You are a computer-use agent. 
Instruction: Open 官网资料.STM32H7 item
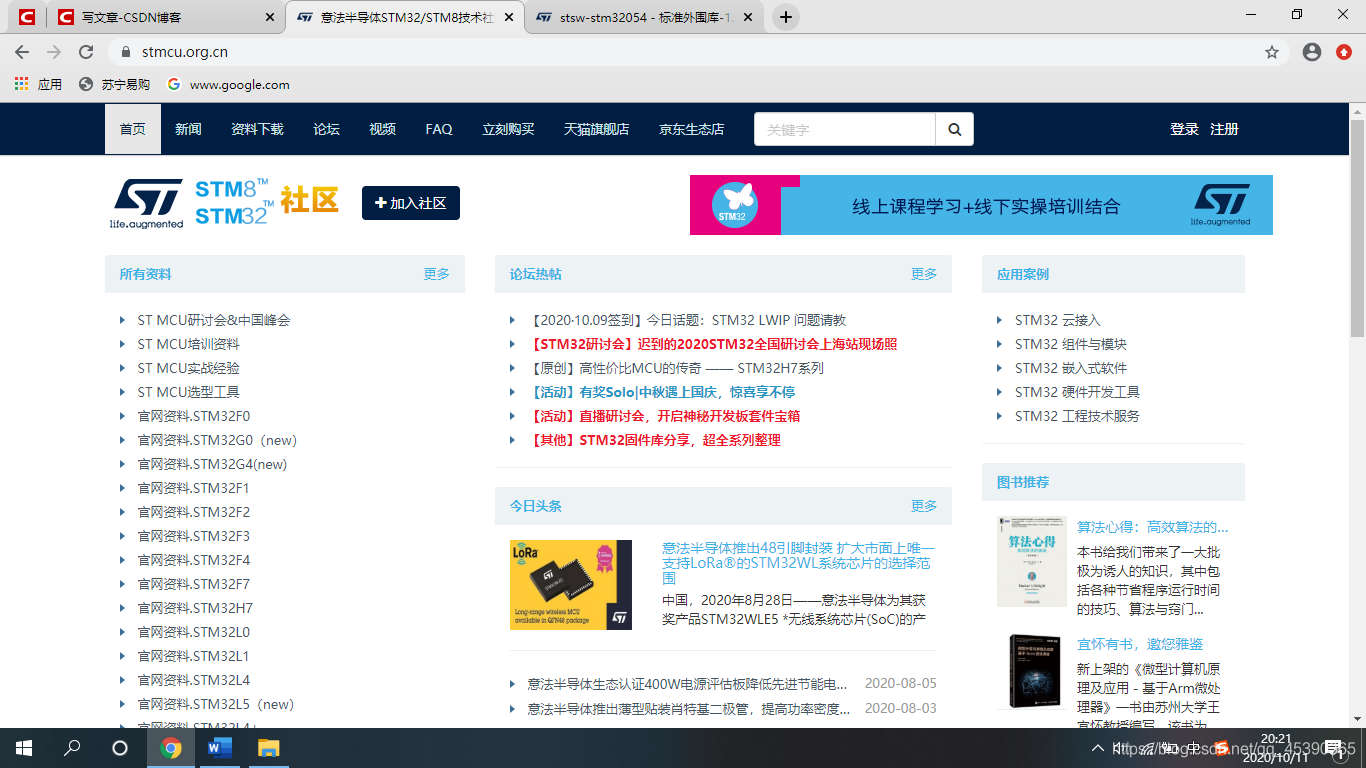[195, 608]
